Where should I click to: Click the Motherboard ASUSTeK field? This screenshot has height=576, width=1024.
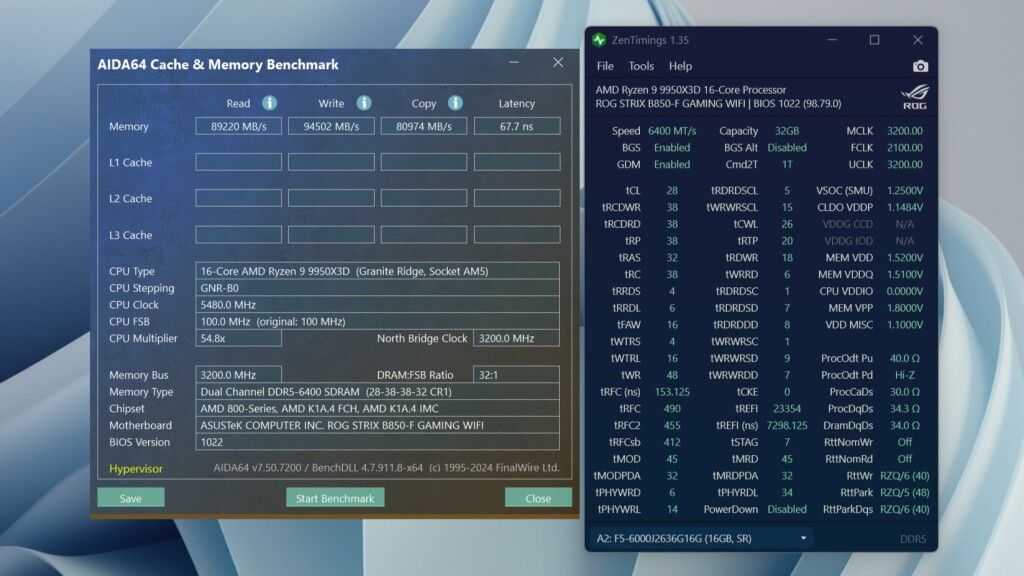pyautogui.click(x=377, y=425)
